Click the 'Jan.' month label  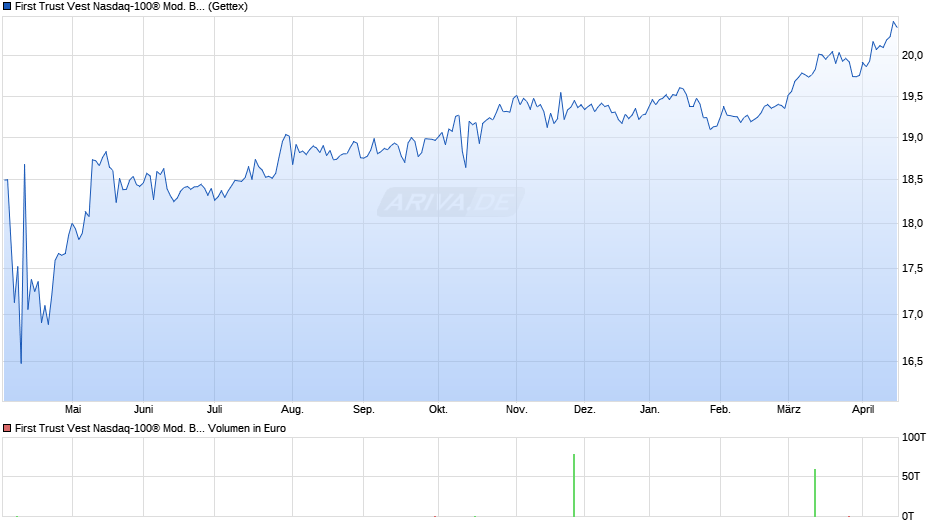tap(650, 409)
